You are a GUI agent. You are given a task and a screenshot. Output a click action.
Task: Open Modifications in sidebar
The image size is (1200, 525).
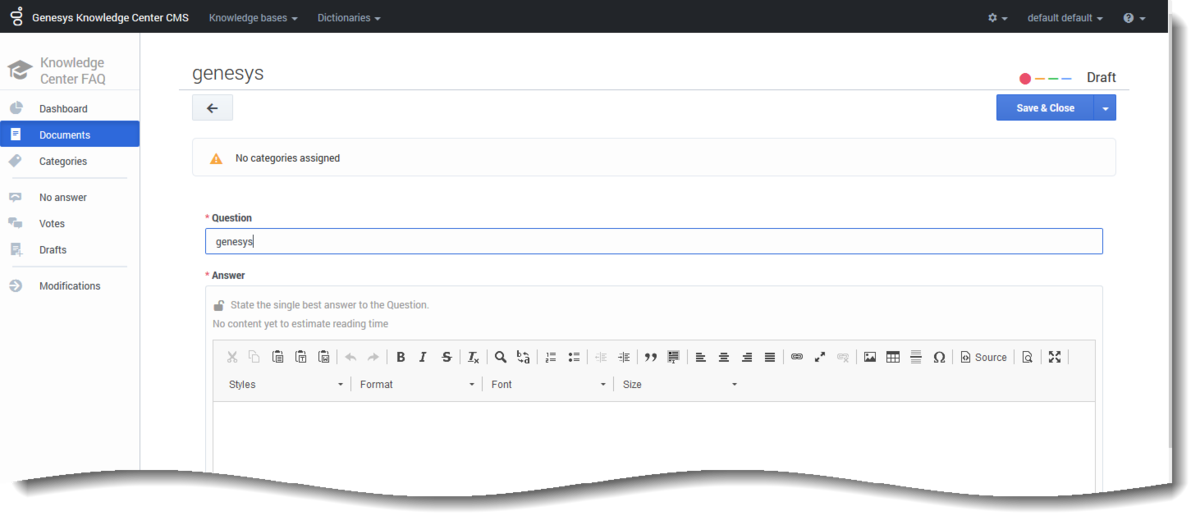[x=70, y=285]
